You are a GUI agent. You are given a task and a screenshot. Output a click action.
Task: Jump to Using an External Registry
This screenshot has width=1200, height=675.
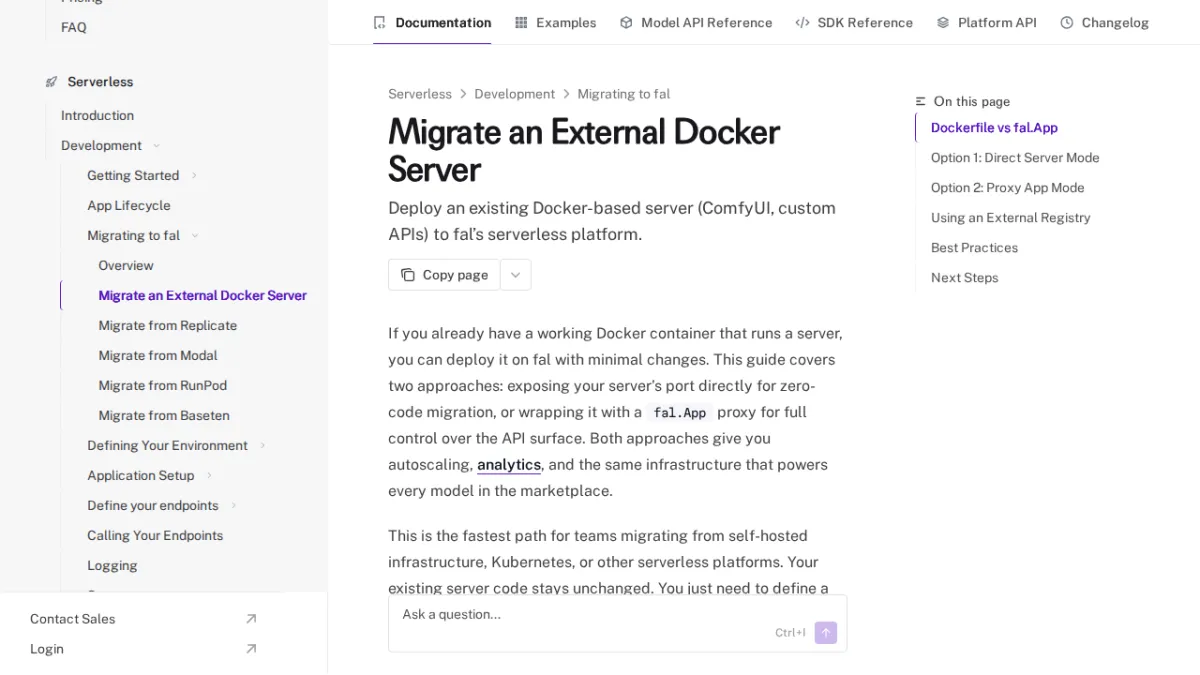(1010, 218)
